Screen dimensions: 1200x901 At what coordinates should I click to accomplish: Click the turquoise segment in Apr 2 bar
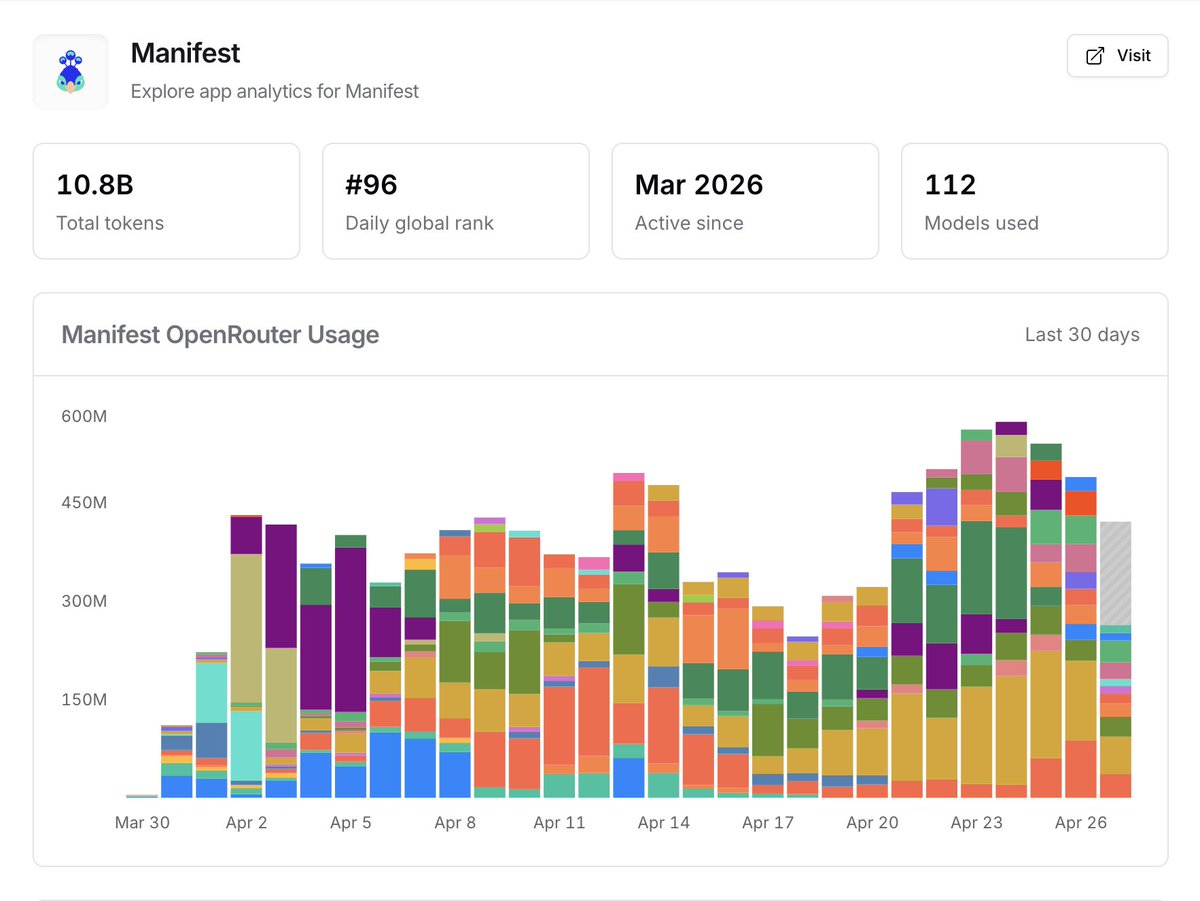coord(246,745)
